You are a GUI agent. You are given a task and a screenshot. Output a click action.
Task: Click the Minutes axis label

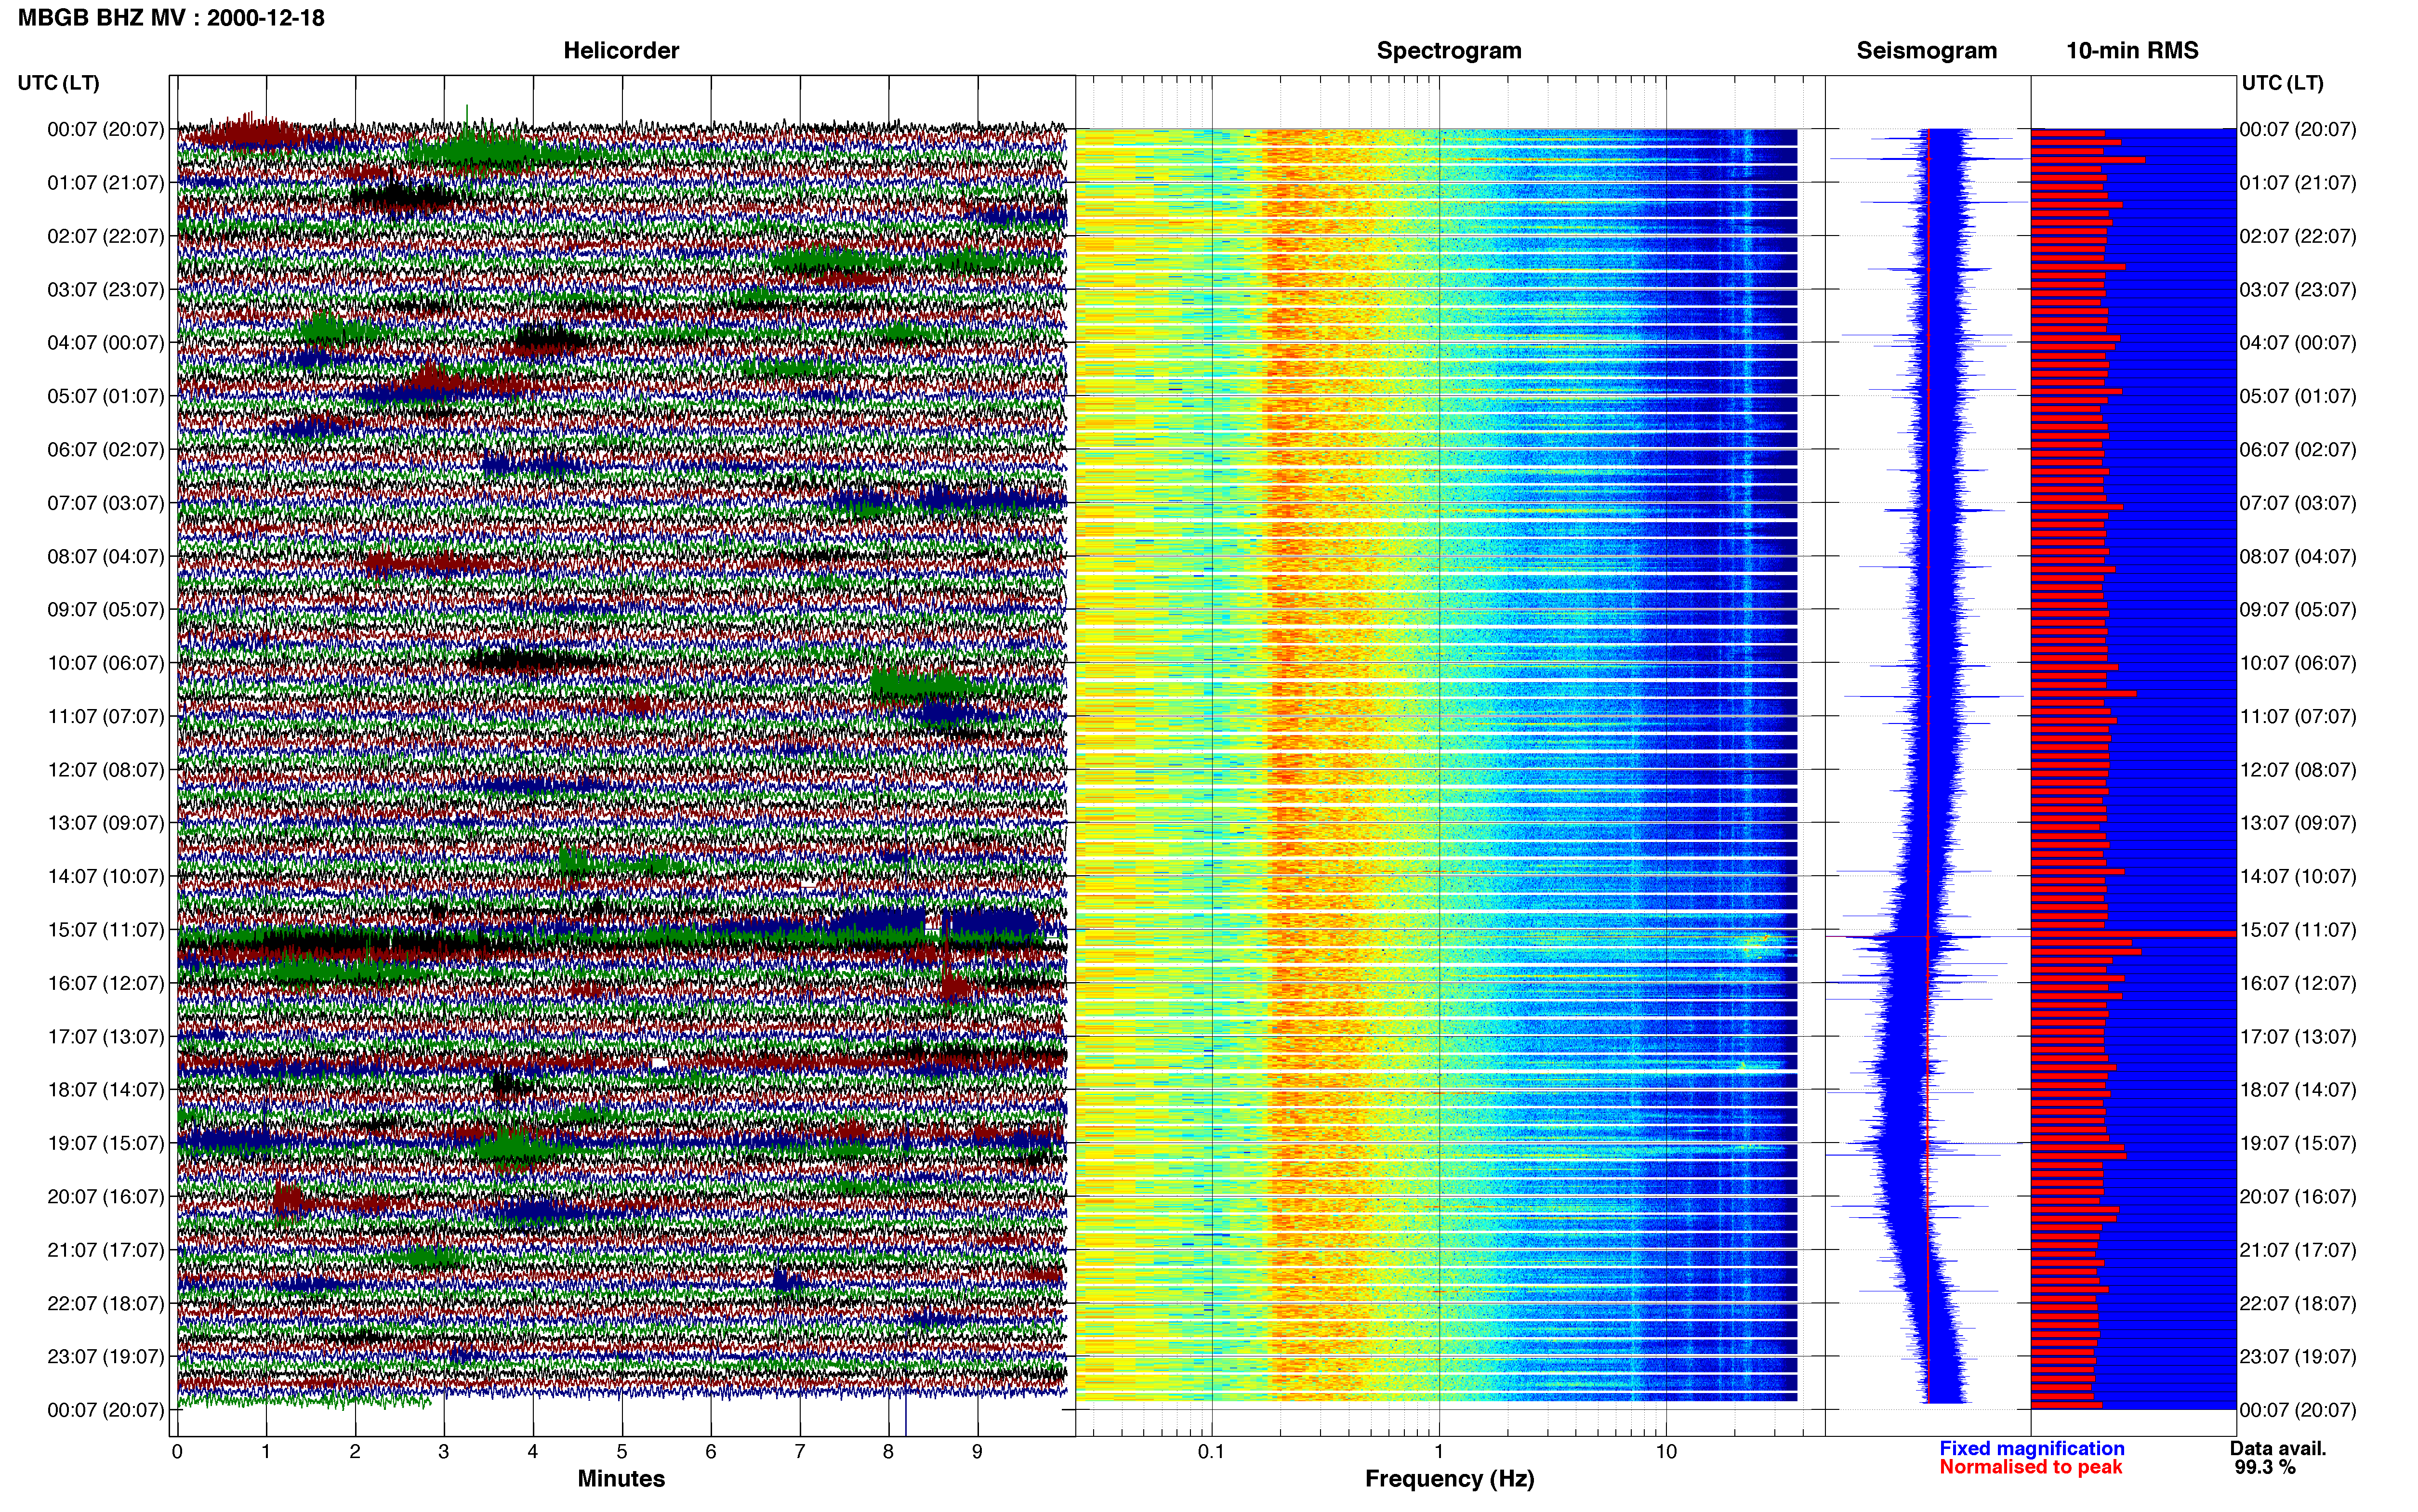pos(621,1478)
